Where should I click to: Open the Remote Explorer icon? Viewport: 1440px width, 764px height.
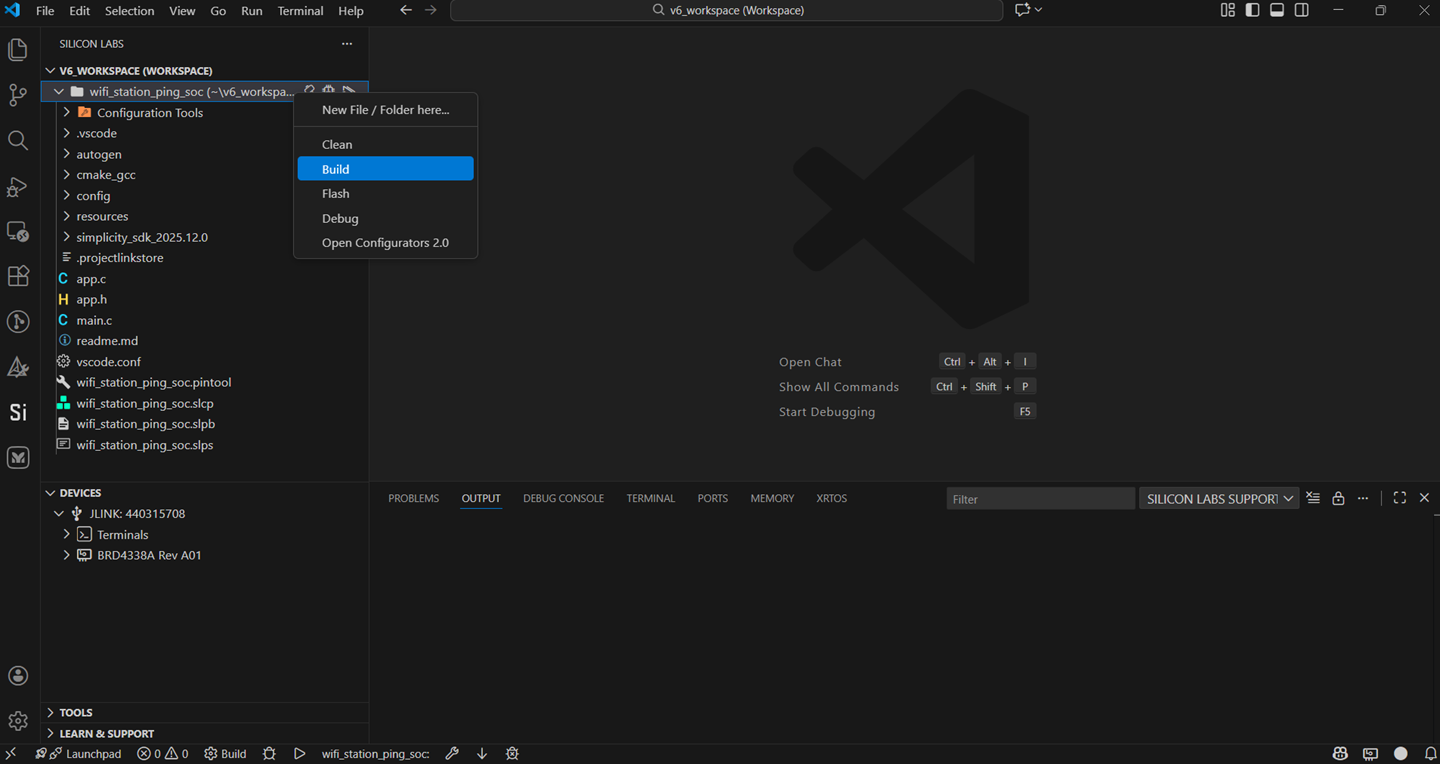pyautogui.click(x=17, y=232)
